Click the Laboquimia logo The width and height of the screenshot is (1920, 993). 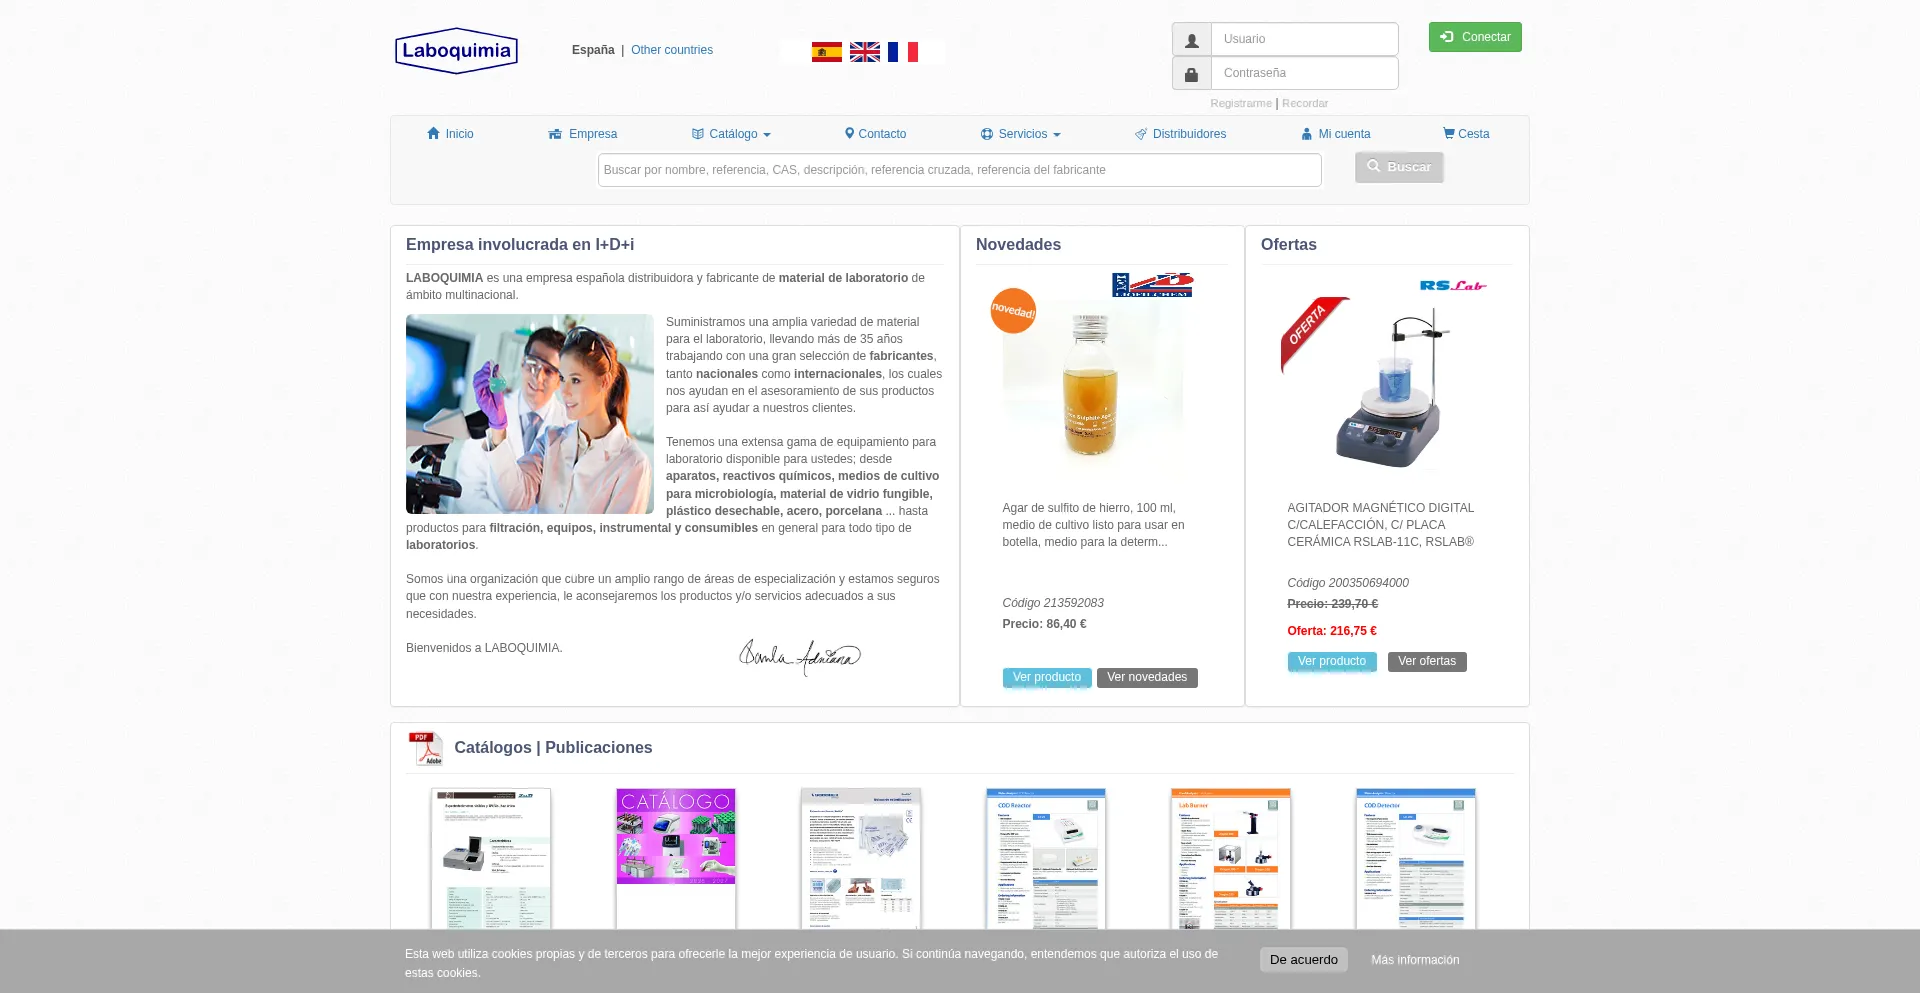pyautogui.click(x=456, y=51)
